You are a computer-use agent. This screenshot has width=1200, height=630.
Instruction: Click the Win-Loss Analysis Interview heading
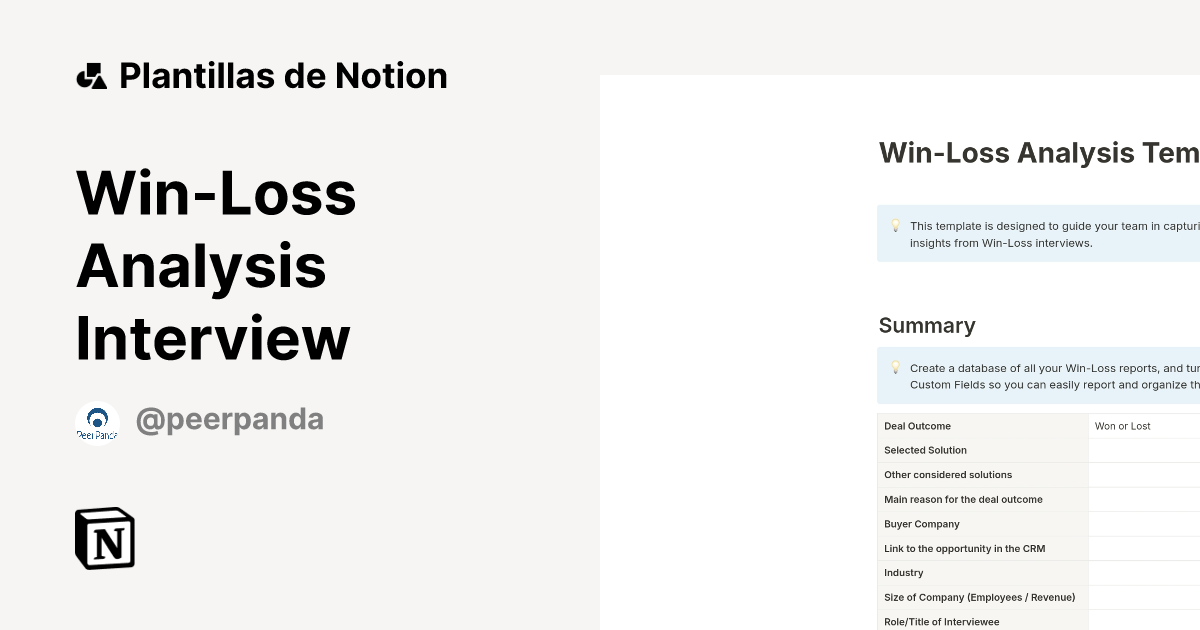(x=216, y=265)
